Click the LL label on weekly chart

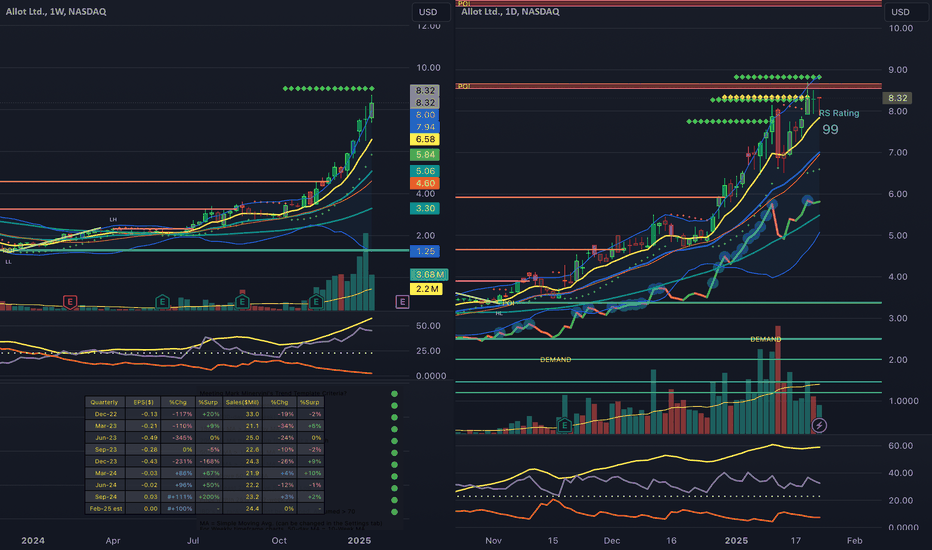click(x=8, y=262)
